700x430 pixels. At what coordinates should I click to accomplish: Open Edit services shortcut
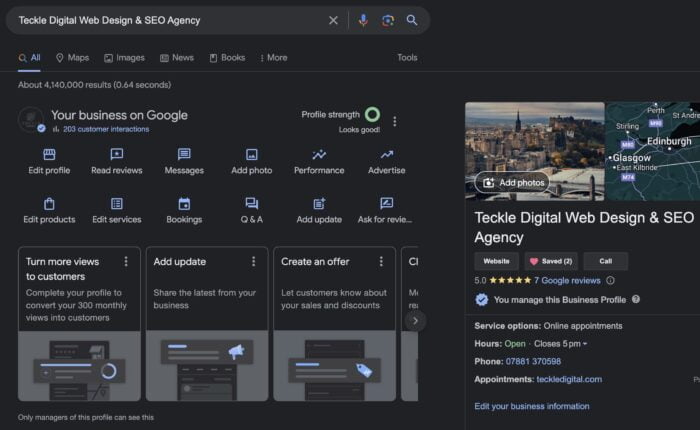tap(117, 211)
